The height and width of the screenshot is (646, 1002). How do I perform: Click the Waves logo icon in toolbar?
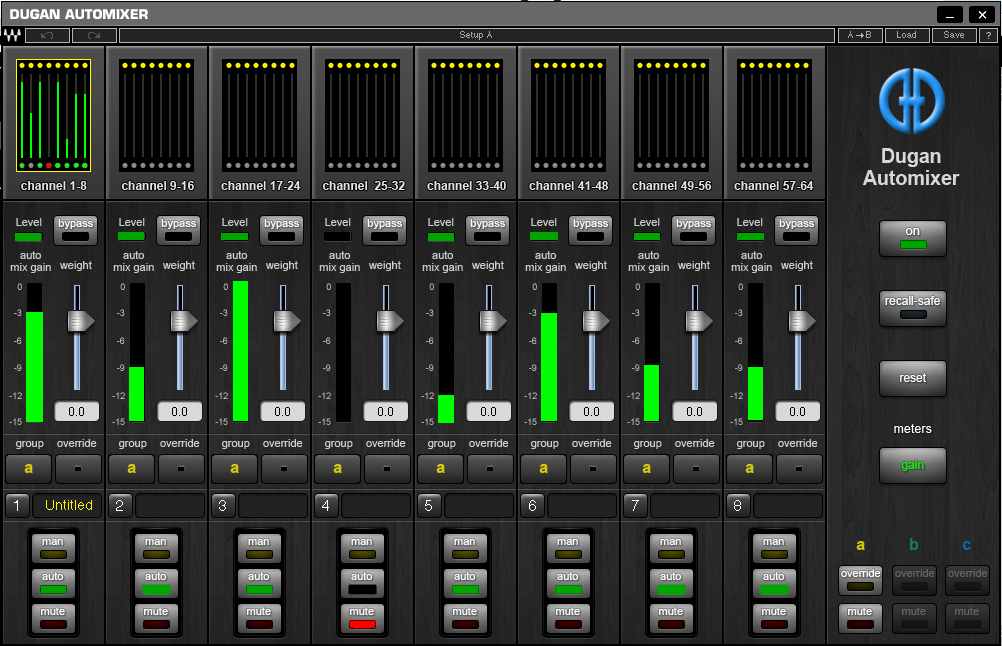(12, 35)
